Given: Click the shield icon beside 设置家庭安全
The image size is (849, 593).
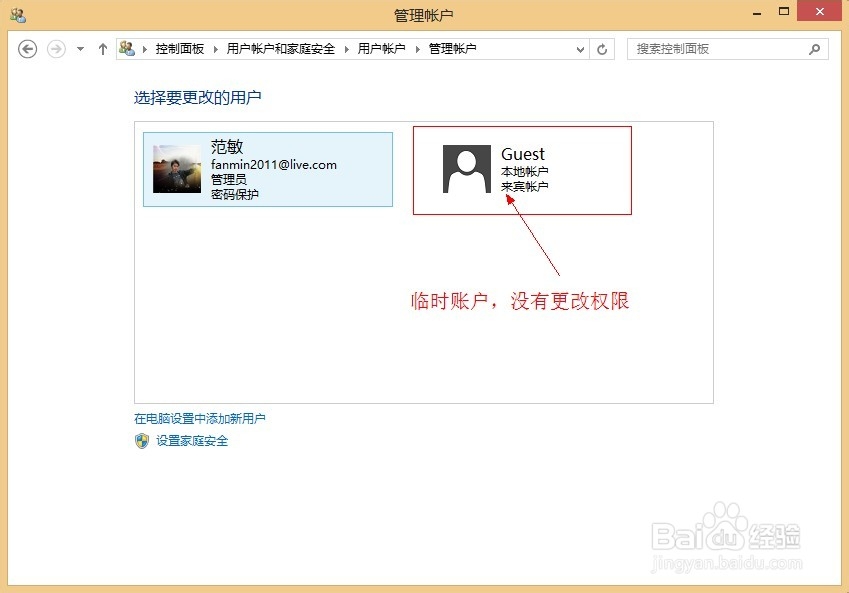Looking at the screenshot, I should pyautogui.click(x=141, y=440).
